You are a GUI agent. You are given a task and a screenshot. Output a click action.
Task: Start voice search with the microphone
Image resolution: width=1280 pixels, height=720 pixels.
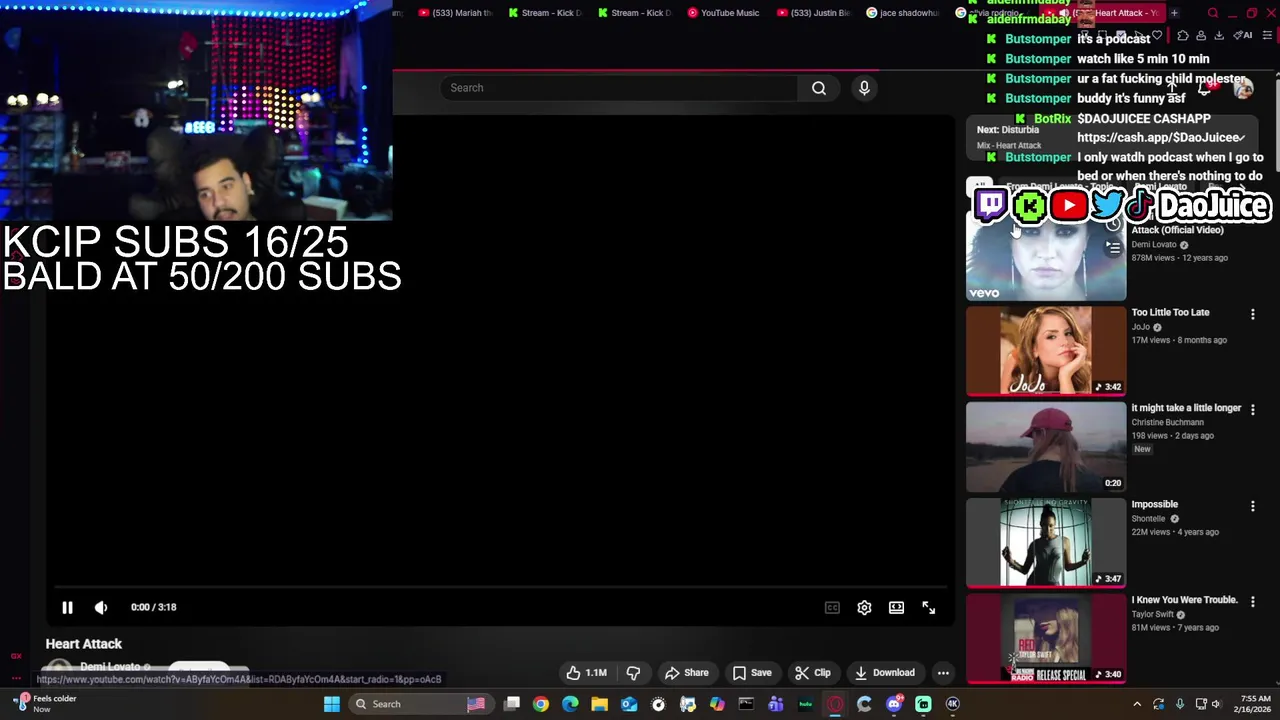[x=864, y=88]
